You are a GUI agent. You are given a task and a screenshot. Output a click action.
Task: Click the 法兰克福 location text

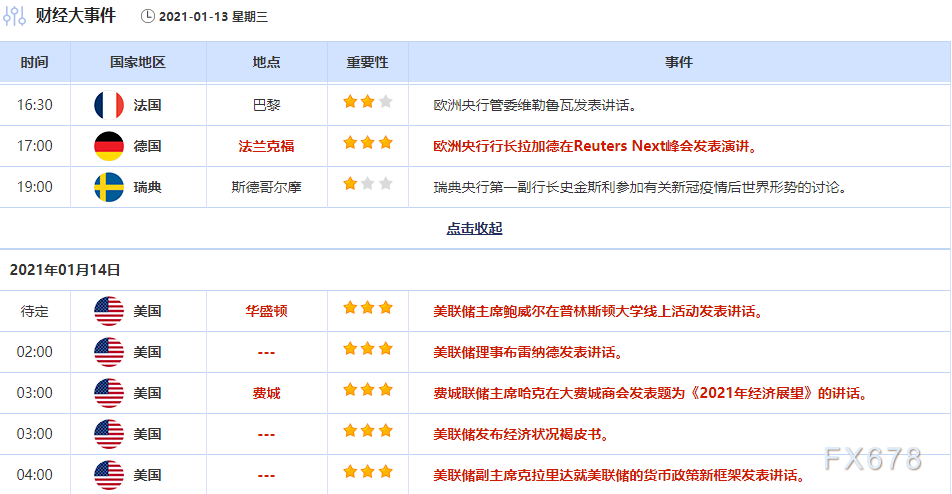pos(266,146)
